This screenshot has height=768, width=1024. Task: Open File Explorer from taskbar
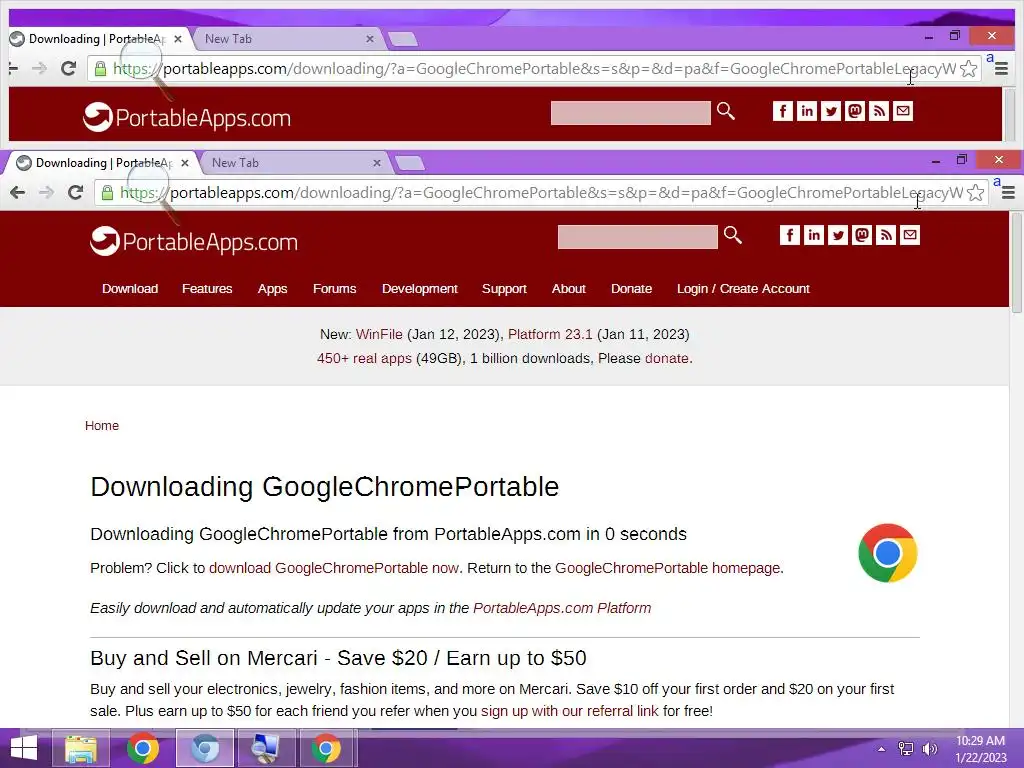point(80,748)
